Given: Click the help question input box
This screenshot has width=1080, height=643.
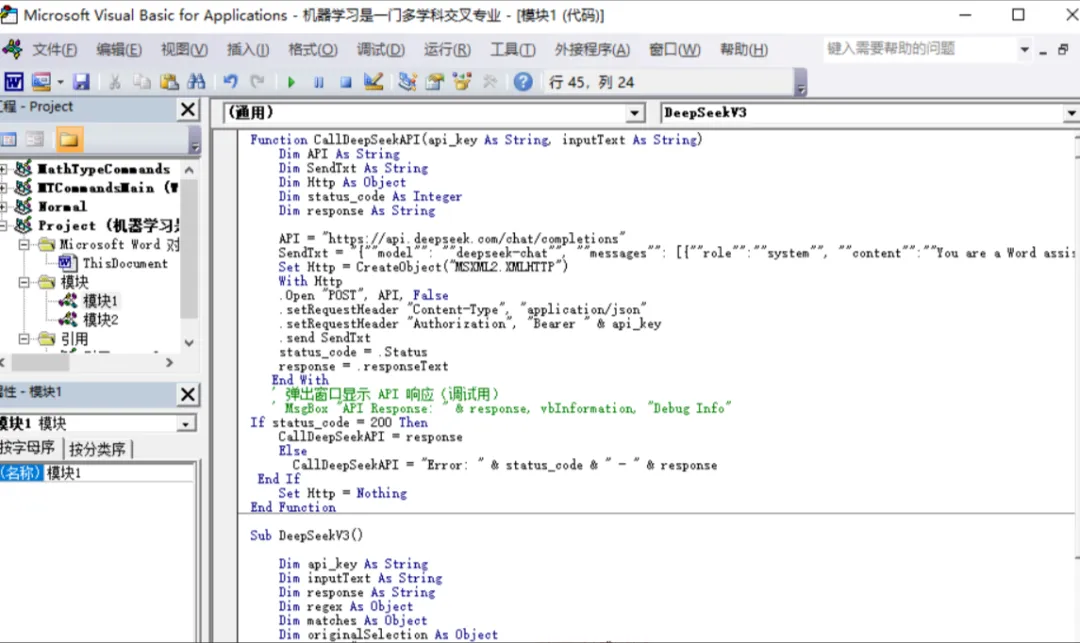Looking at the screenshot, I should tap(920, 49).
